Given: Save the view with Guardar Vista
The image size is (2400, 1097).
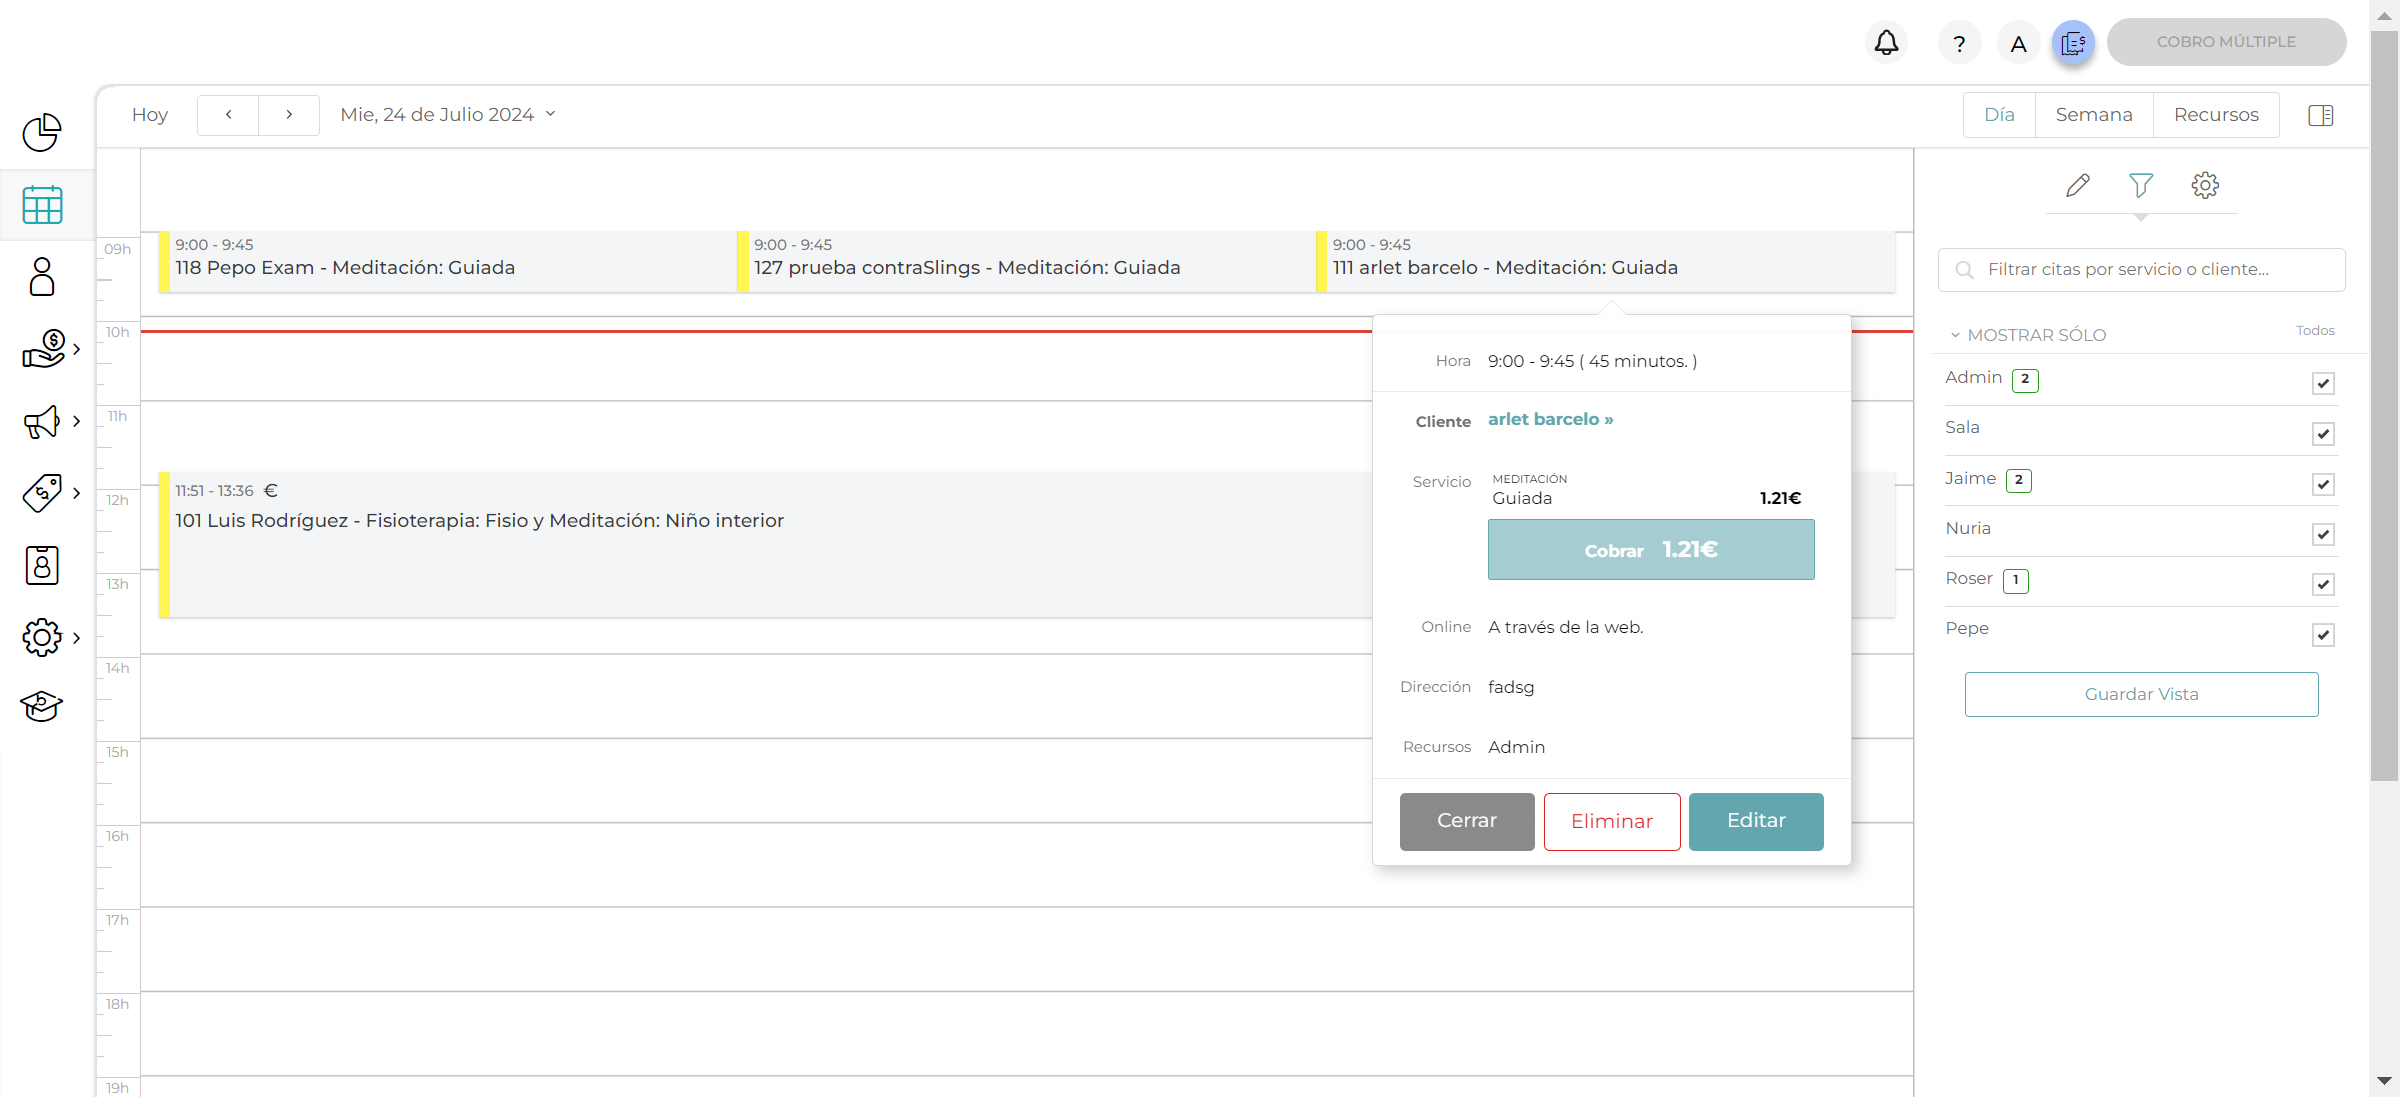Looking at the screenshot, I should coord(2141,694).
